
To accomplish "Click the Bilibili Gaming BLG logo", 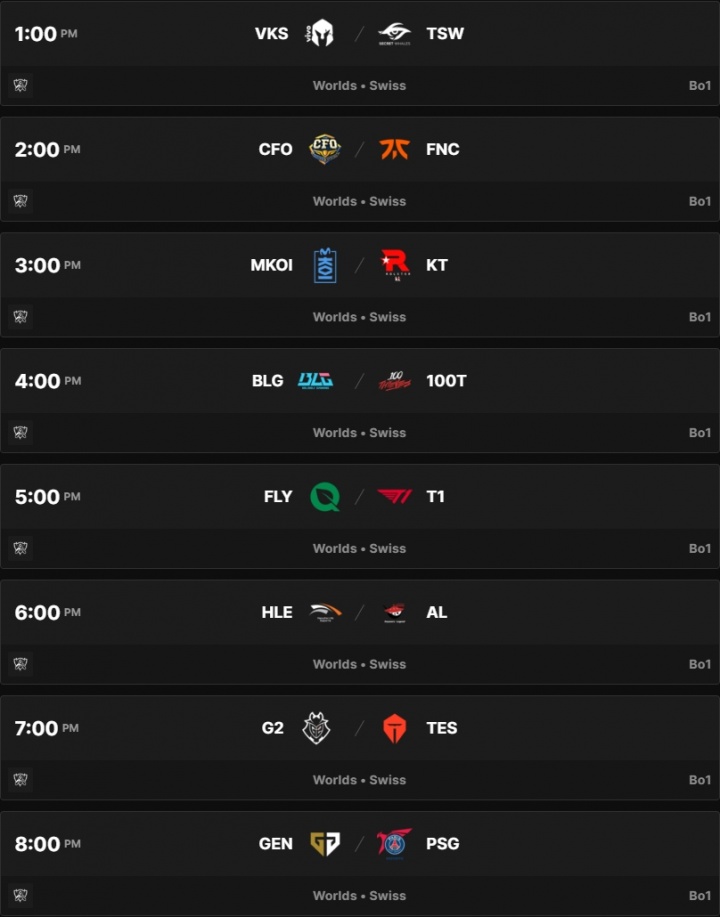I will tap(316, 381).
